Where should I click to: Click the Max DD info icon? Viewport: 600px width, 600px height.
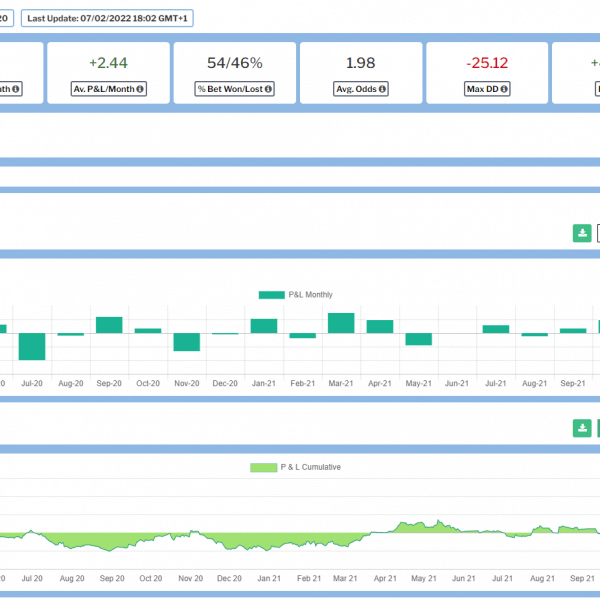pos(504,89)
